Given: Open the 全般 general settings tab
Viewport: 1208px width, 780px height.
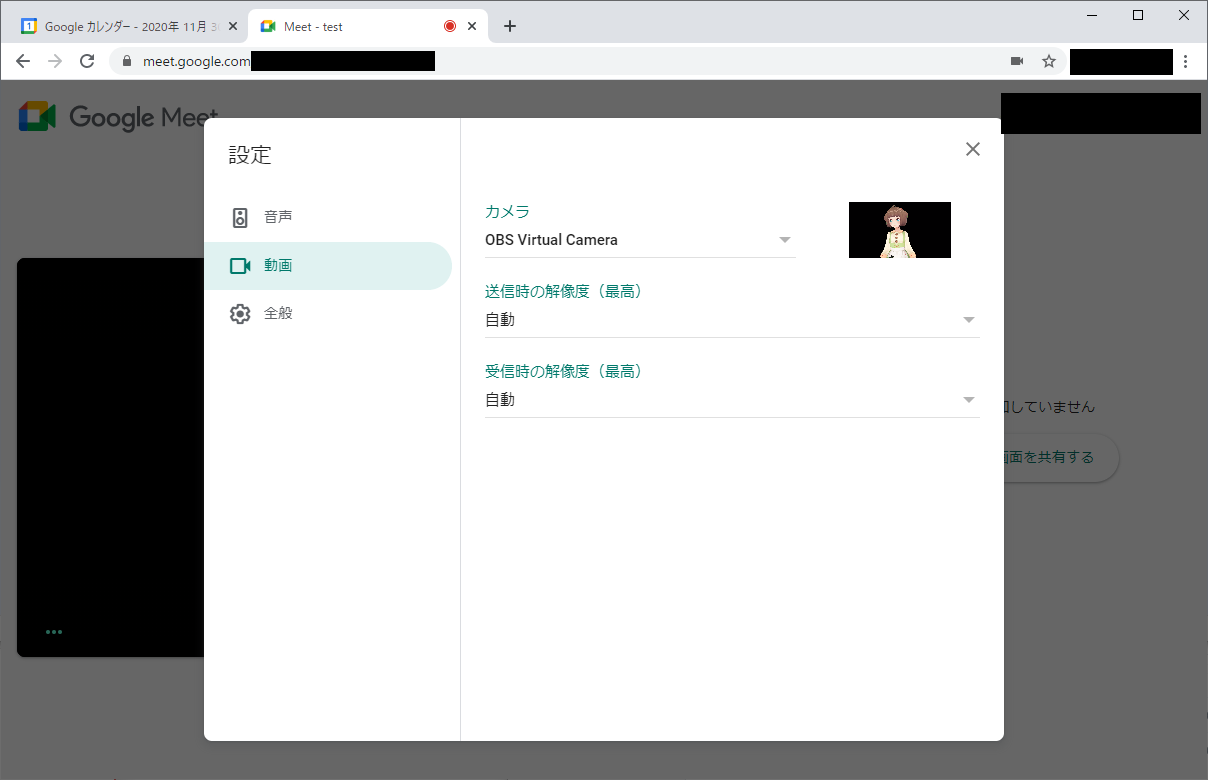Looking at the screenshot, I should click(328, 314).
